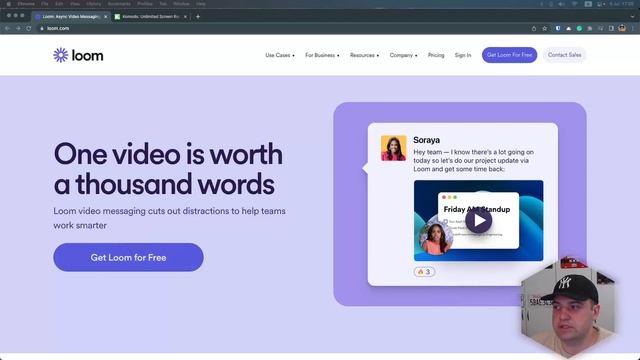Switch to the Komodo Unlimited Screen tab

[x=151, y=17]
